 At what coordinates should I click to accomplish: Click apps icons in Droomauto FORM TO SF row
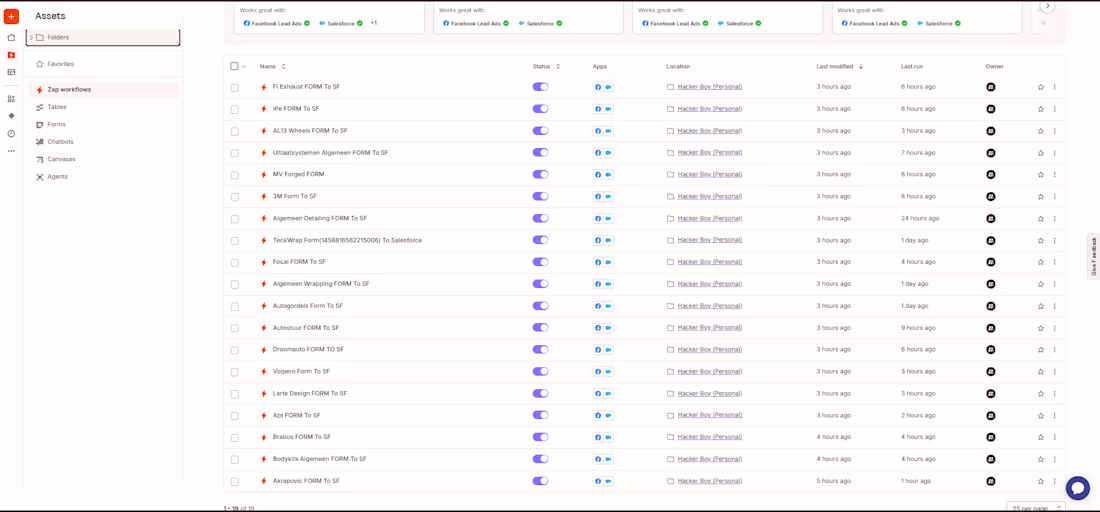click(603, 349)
